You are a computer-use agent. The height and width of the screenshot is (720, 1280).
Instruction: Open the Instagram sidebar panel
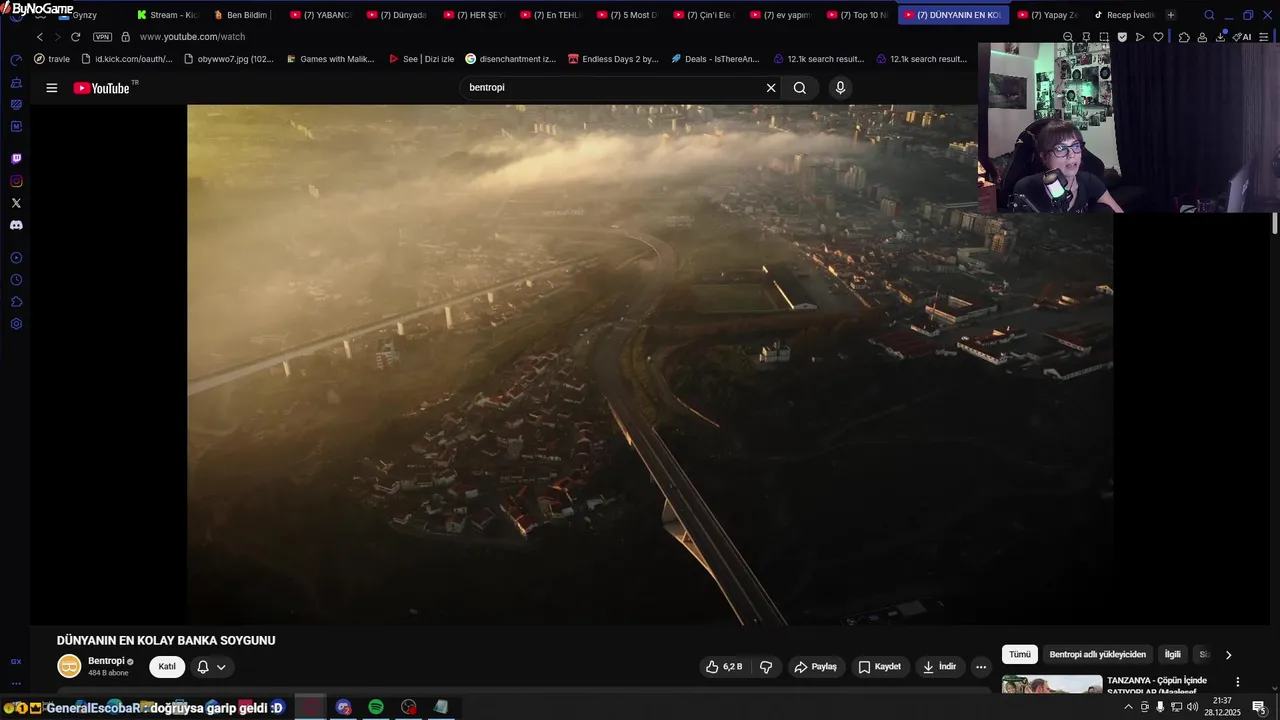point(16,181)
